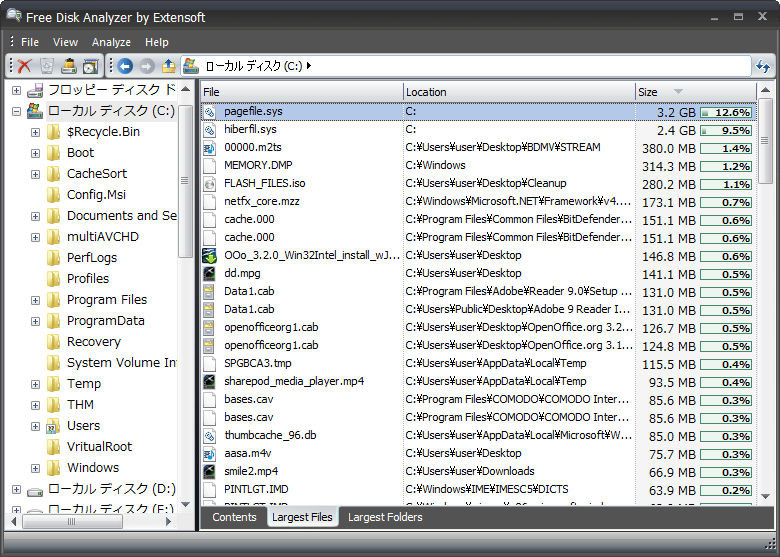Click the dd.mpg video file icon
The image size is (780, 557).
click(209, 274)
